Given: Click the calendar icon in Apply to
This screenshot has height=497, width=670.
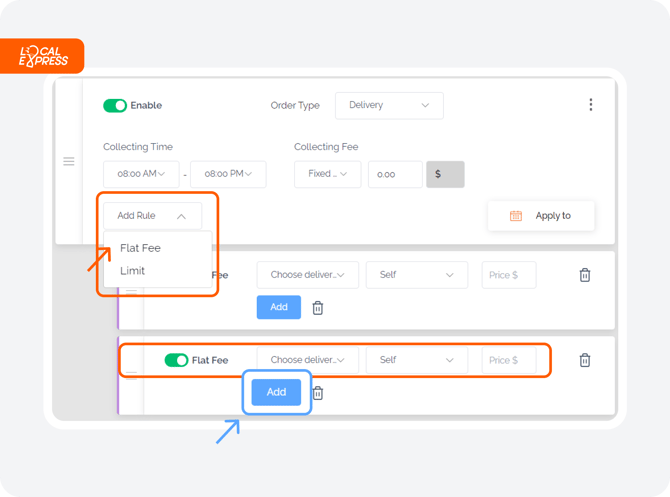Looking at the screenshot, I should tap(516, 216).
